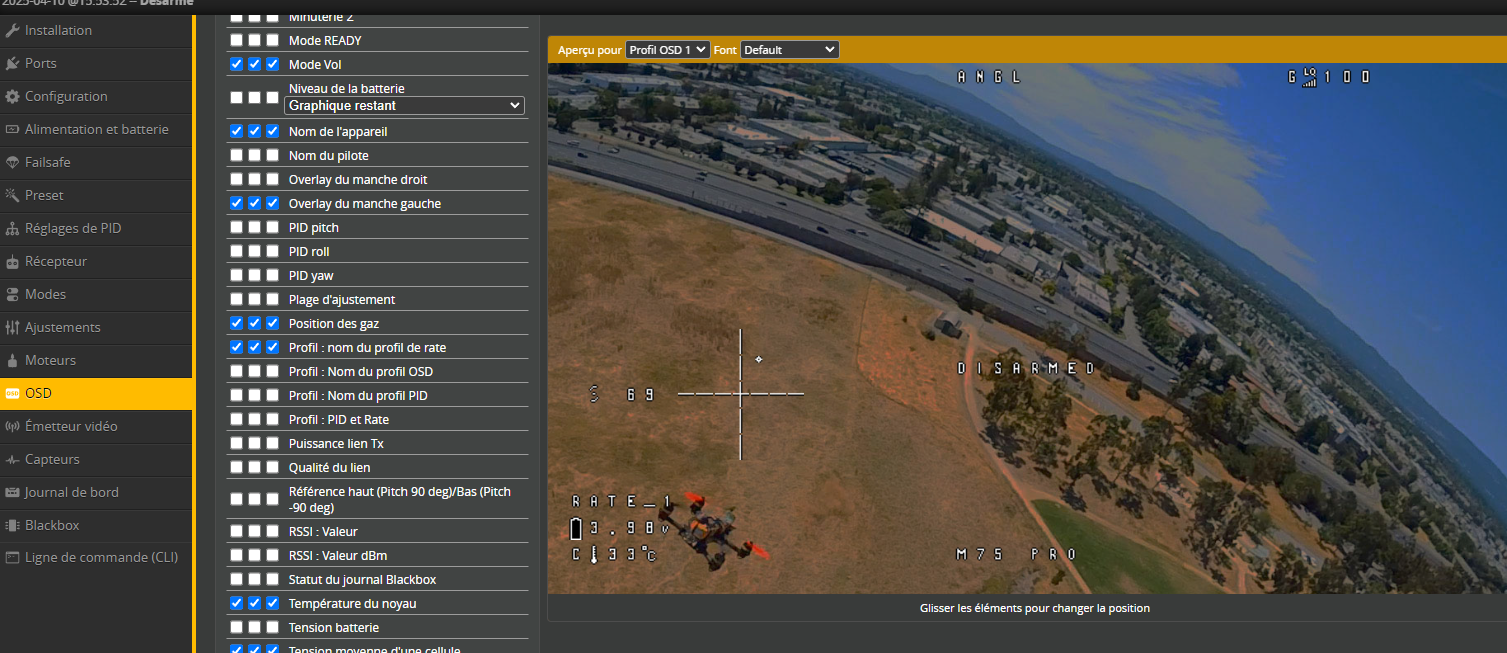Click the Ports plug icon in sidebar
The width and height of the screenshot is (1507, 653).
[13, 63]
